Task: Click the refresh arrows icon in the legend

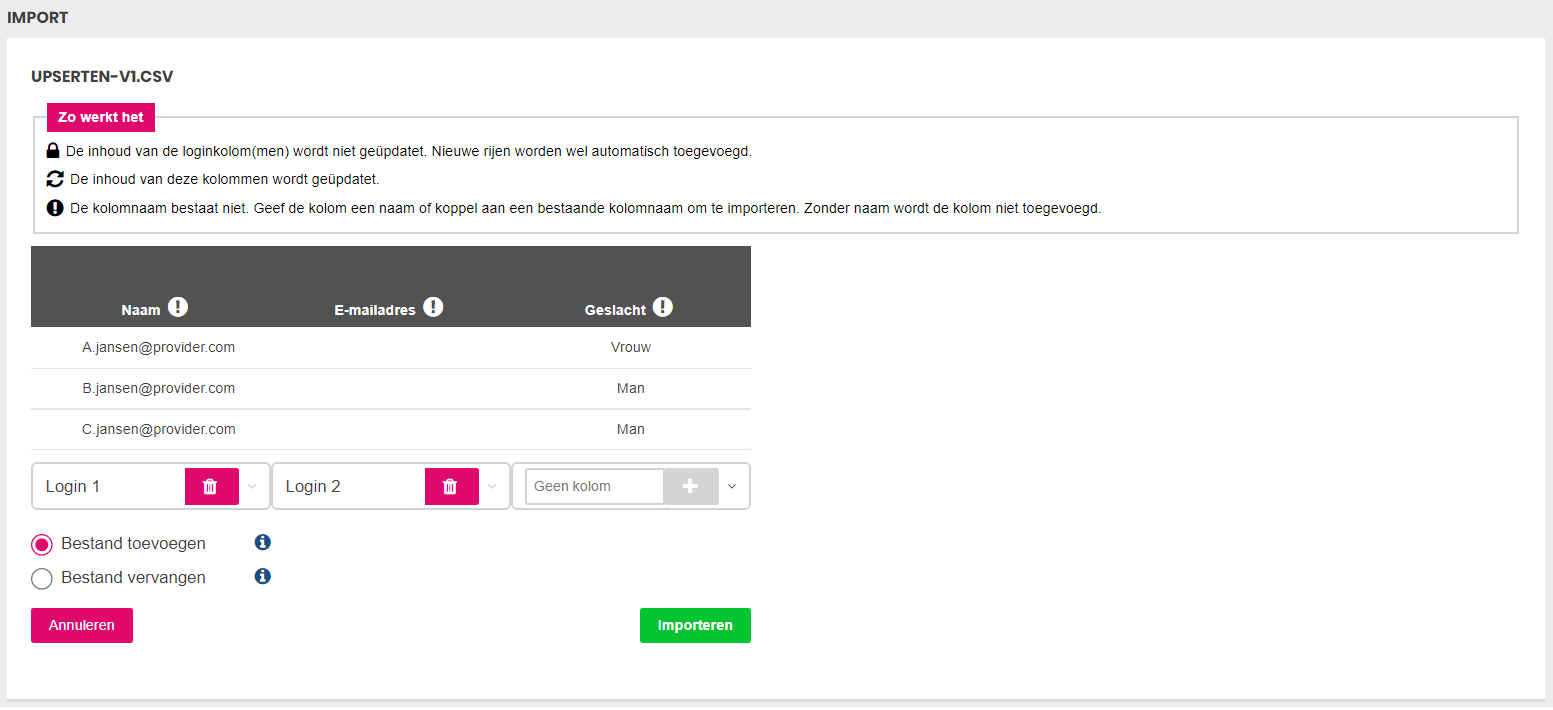Action: pyautogui.click(x=55, y=179)
